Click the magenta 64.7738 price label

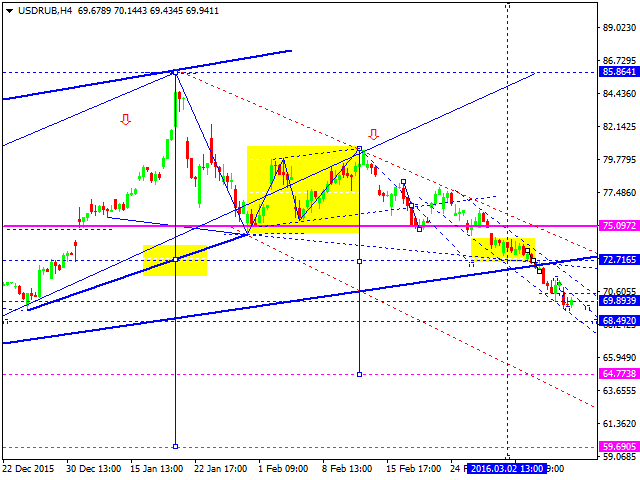click(x=620, y=374)
